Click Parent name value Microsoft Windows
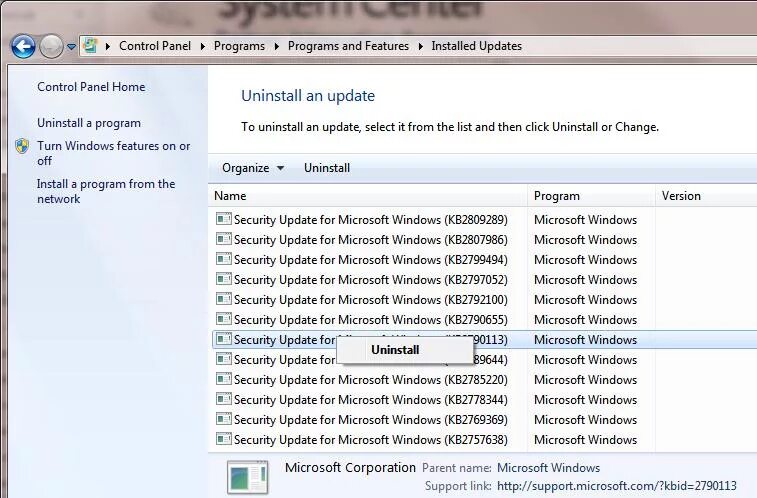 (x=548, y=468)
